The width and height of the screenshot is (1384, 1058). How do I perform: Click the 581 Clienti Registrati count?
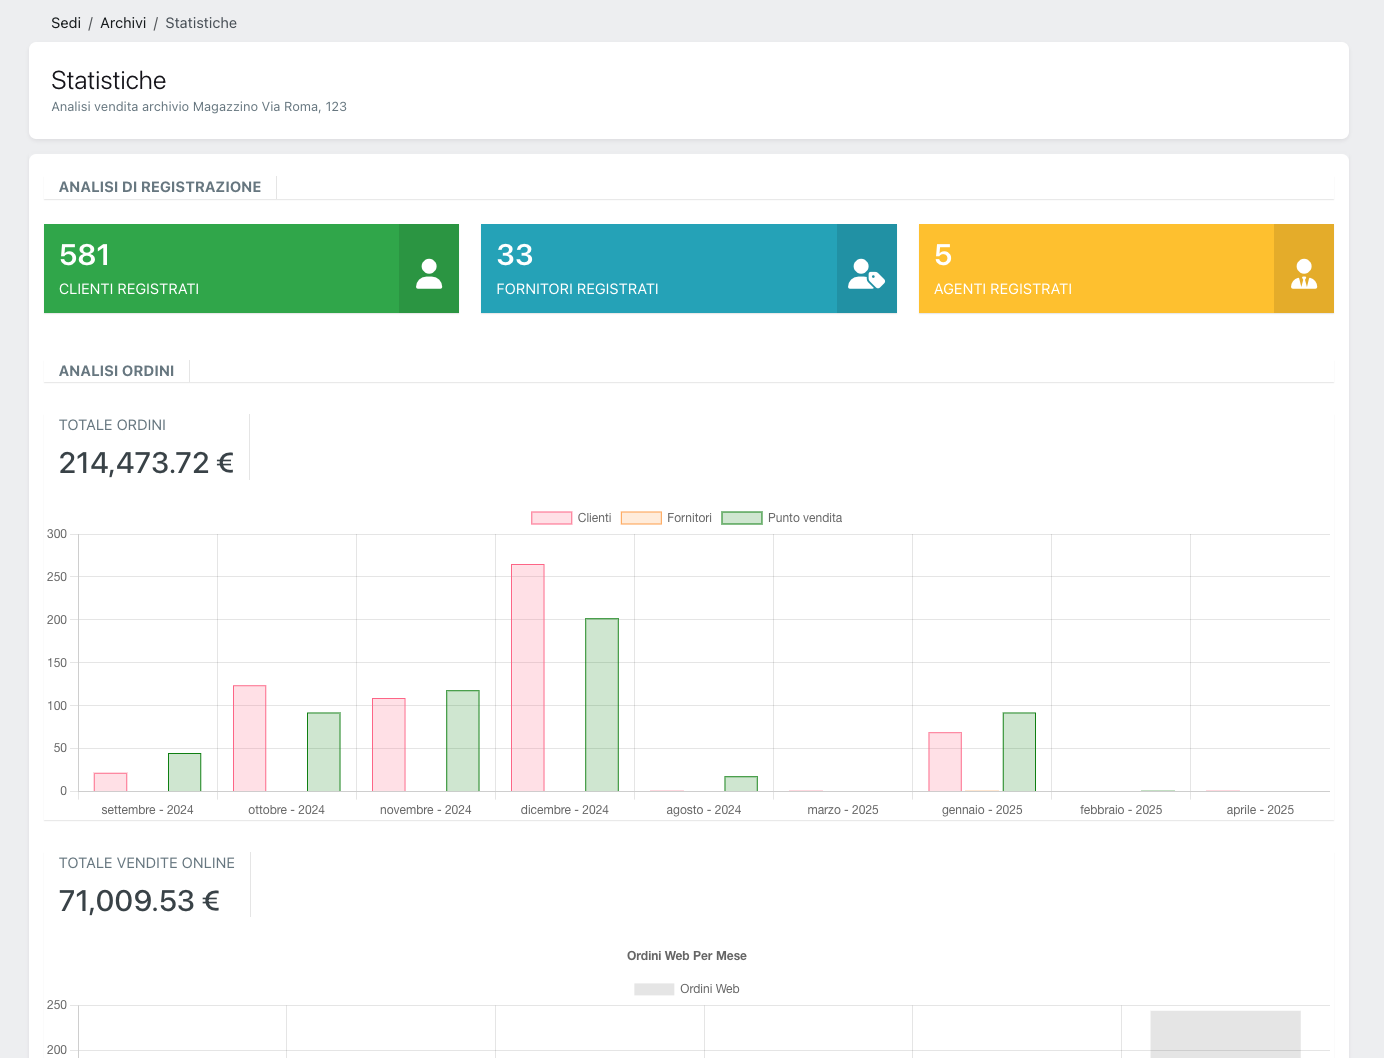coord(85,255)
